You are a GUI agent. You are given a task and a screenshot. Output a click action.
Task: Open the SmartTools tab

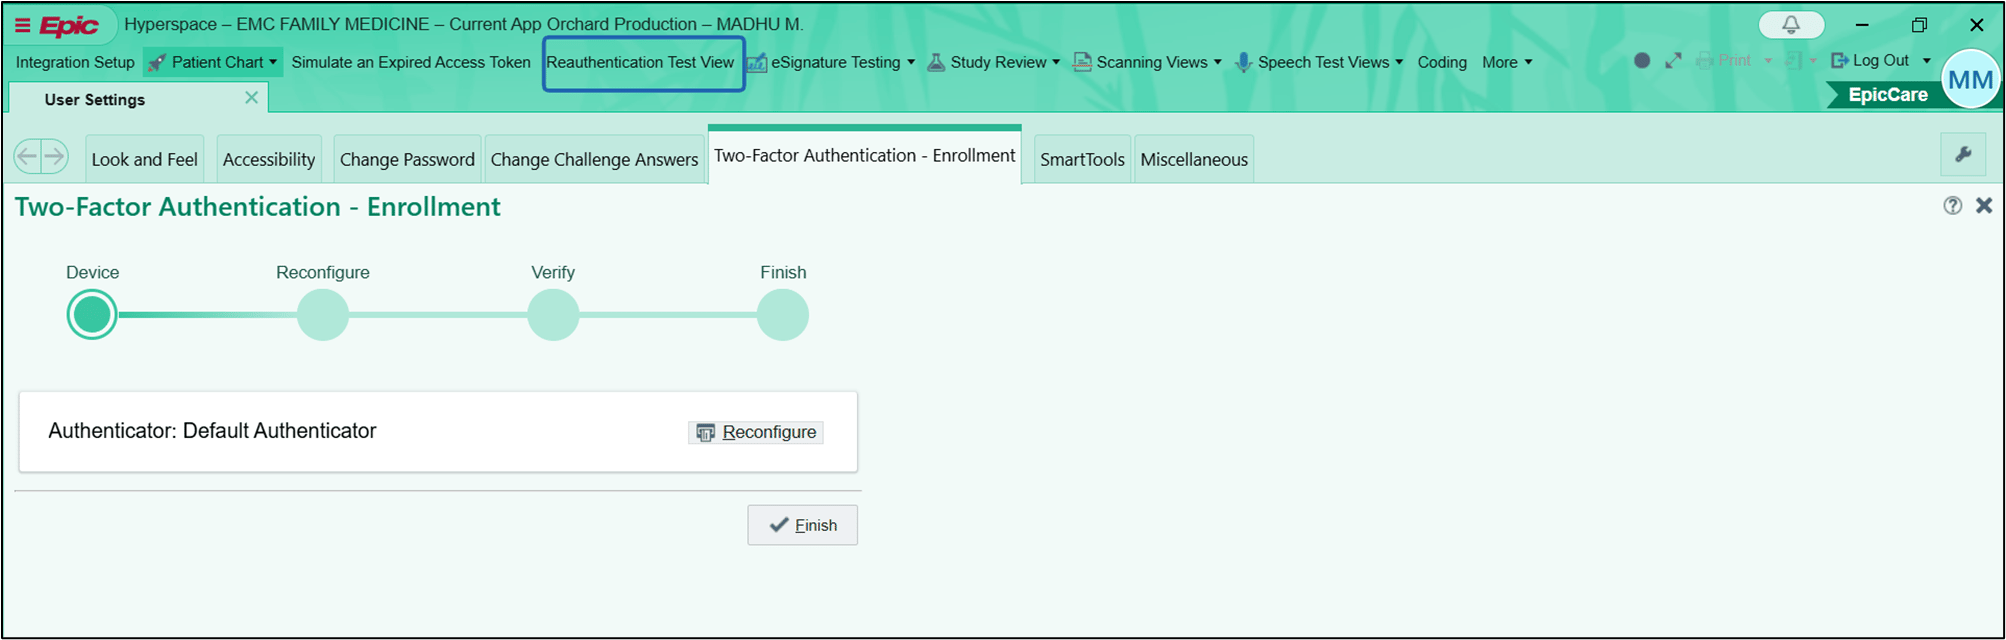(x=1082, y=159)
